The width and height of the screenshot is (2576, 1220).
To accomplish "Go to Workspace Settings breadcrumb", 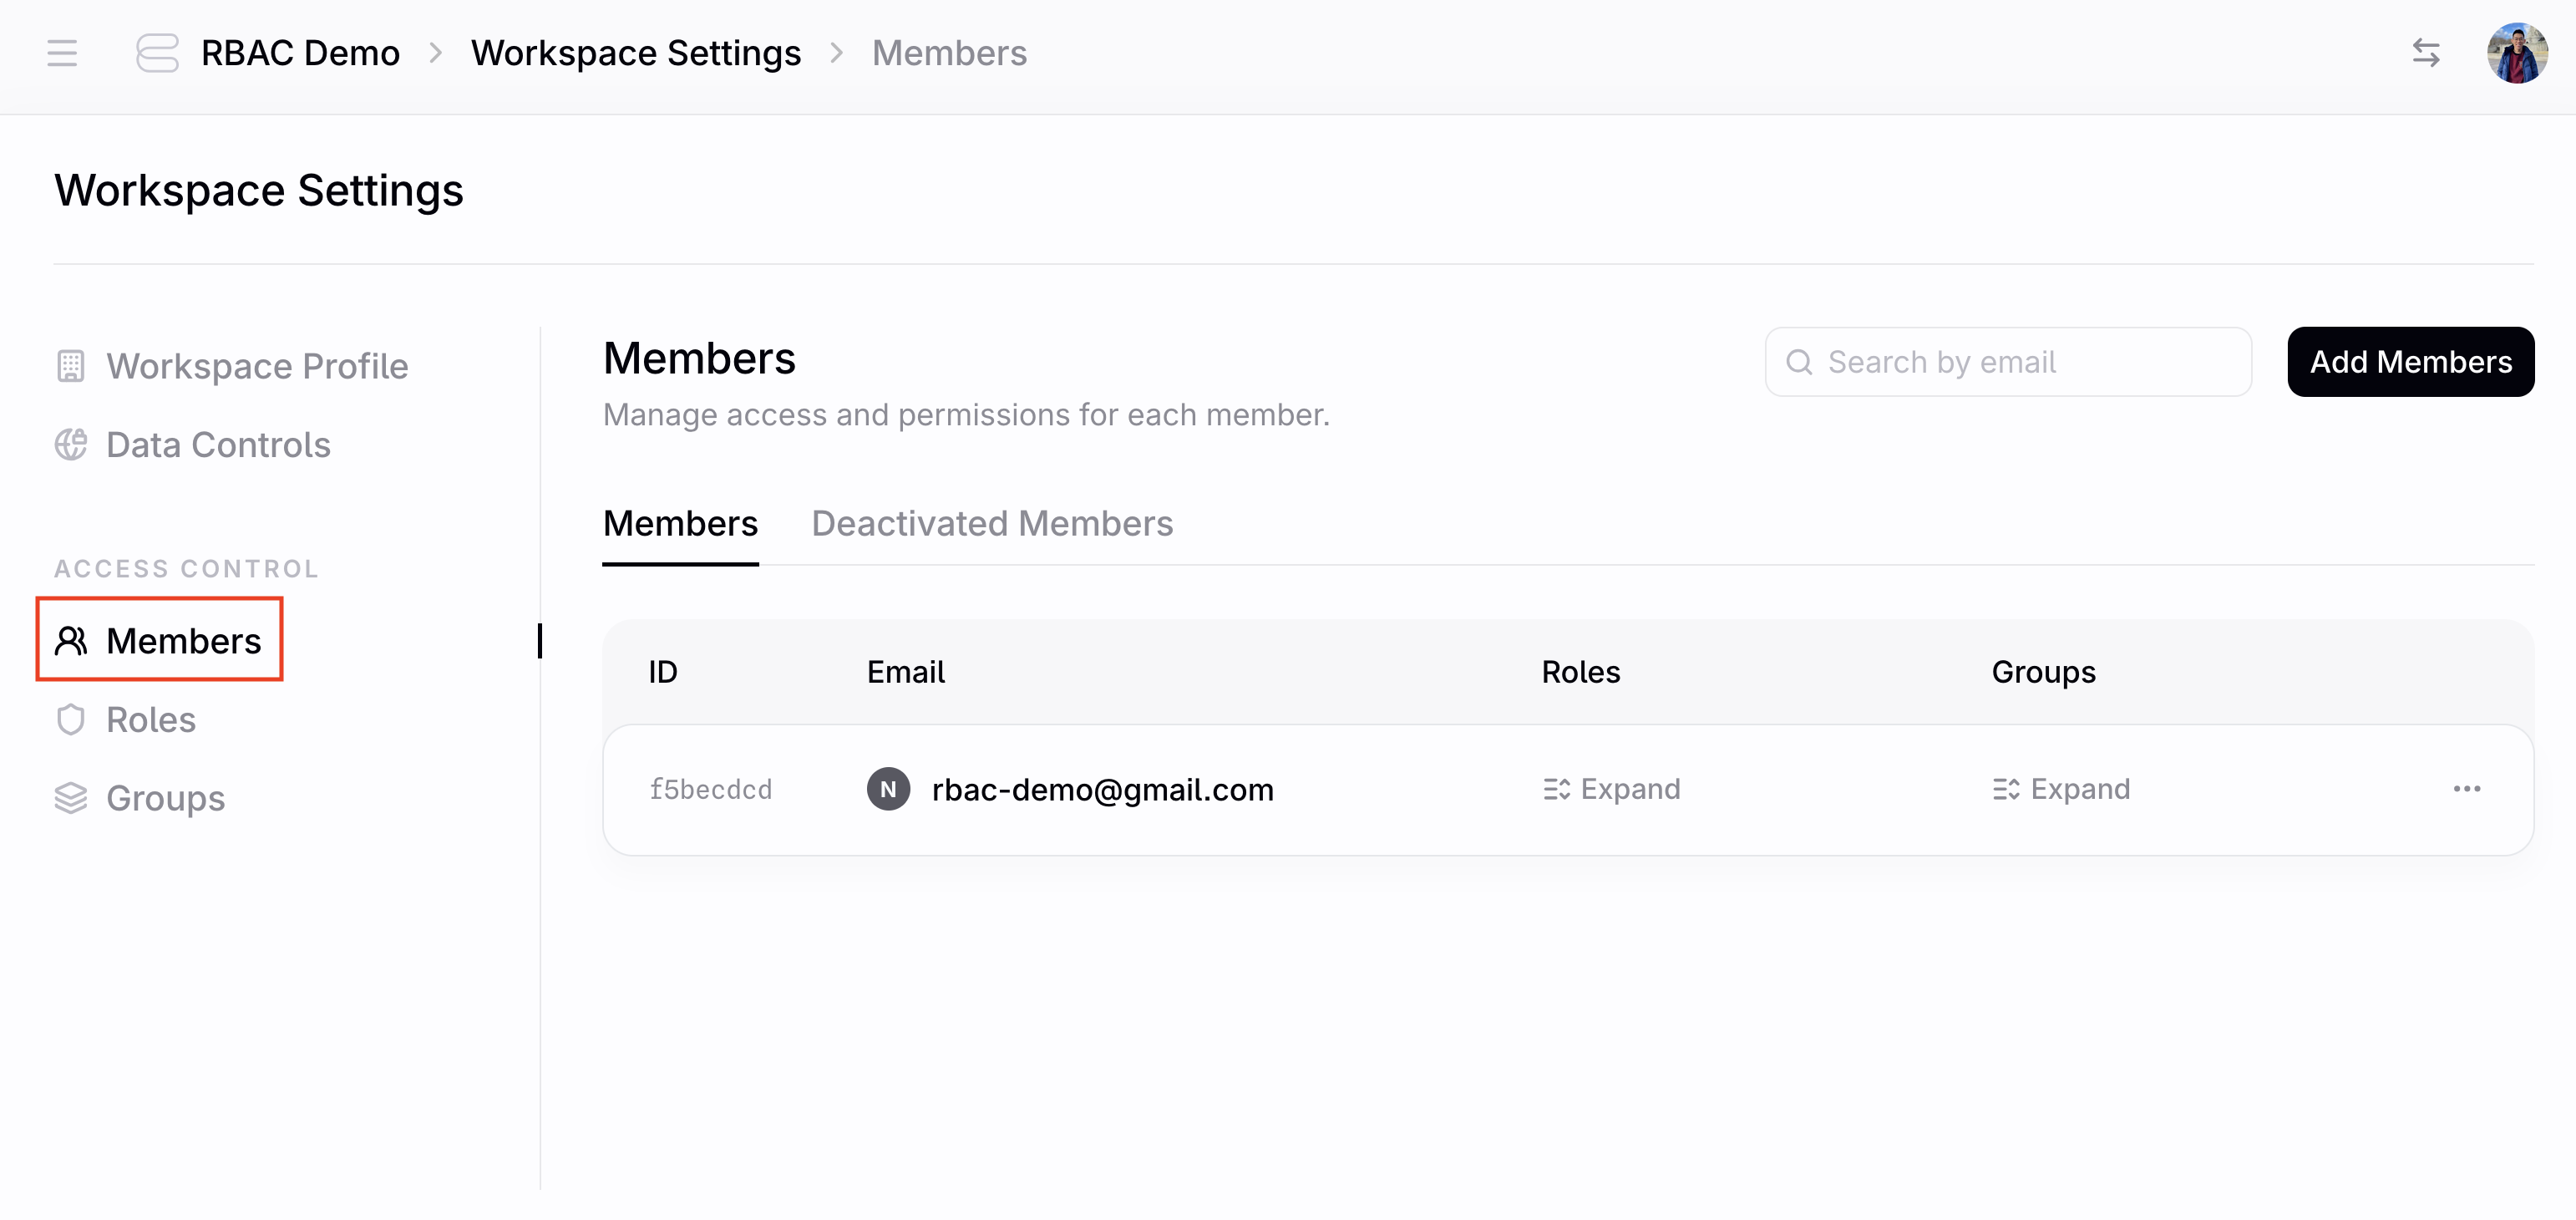I will pos(636,53).
